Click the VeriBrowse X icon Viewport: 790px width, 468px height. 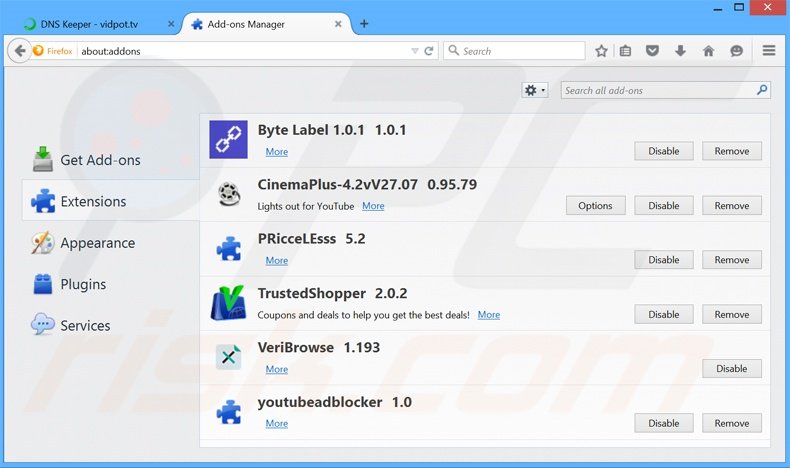point(228,357)
